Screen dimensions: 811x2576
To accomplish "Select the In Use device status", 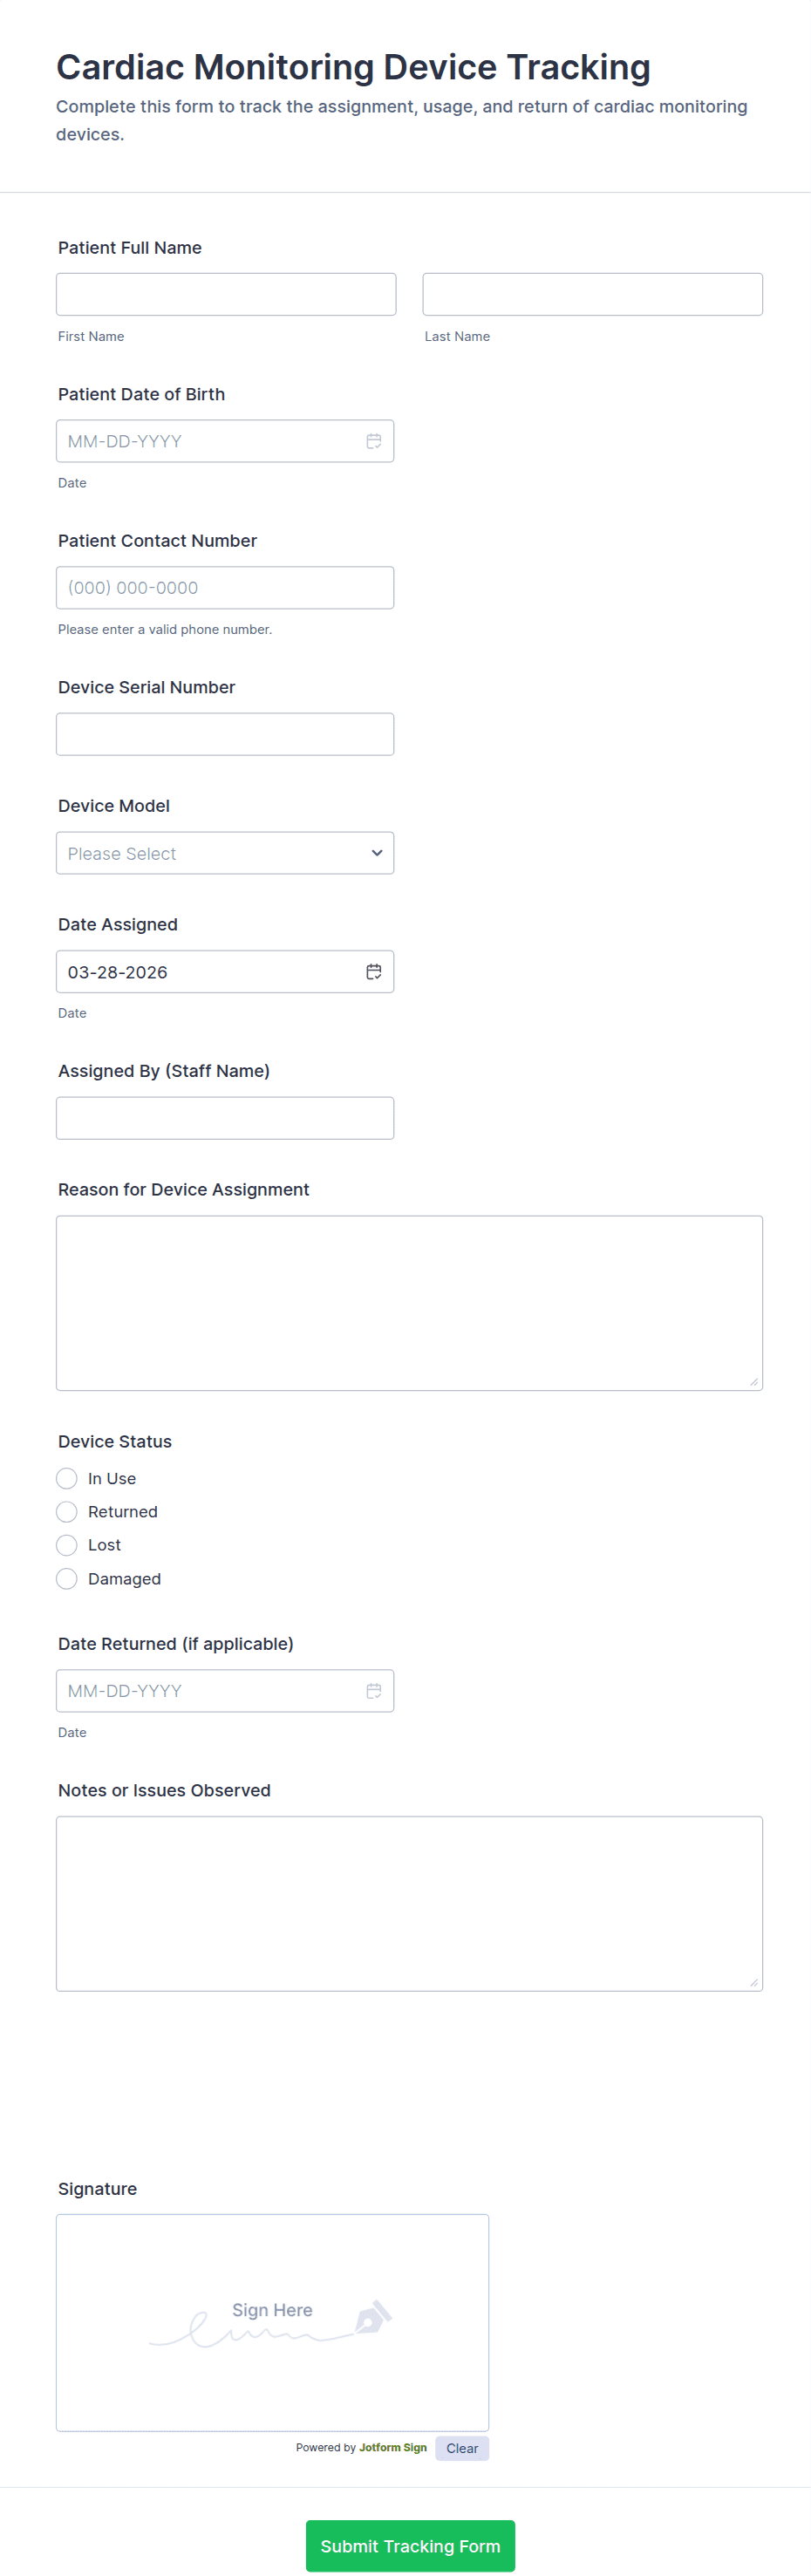I will (67, 1478).
